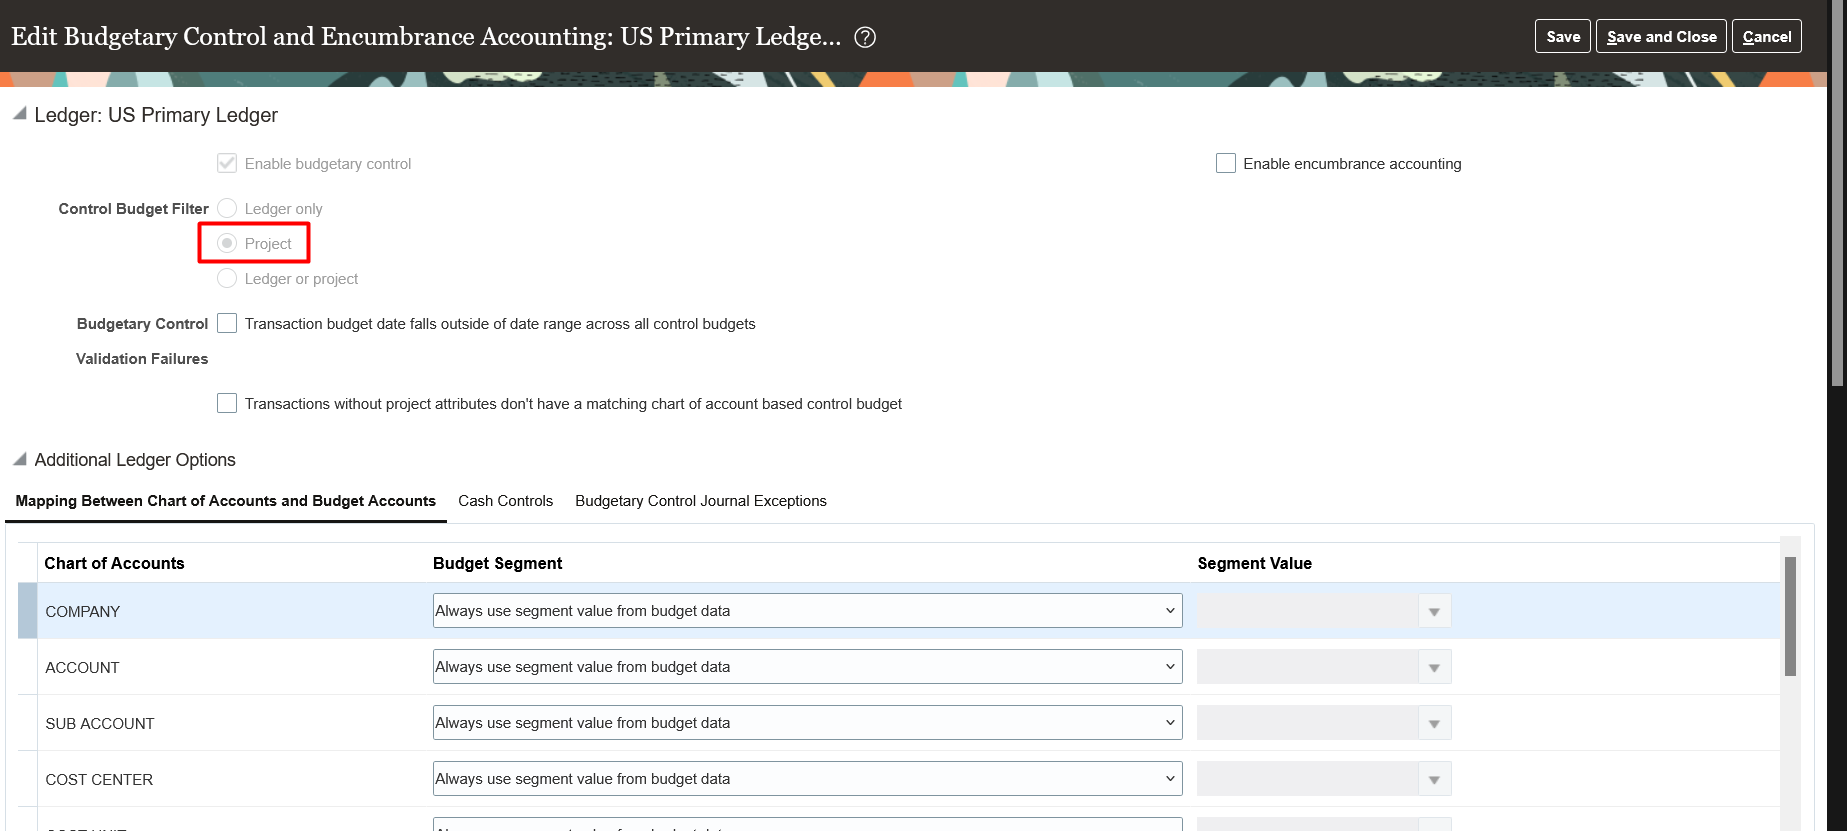
Task: Check transaction budget date falls outside range
Action: tap(227, 323)
